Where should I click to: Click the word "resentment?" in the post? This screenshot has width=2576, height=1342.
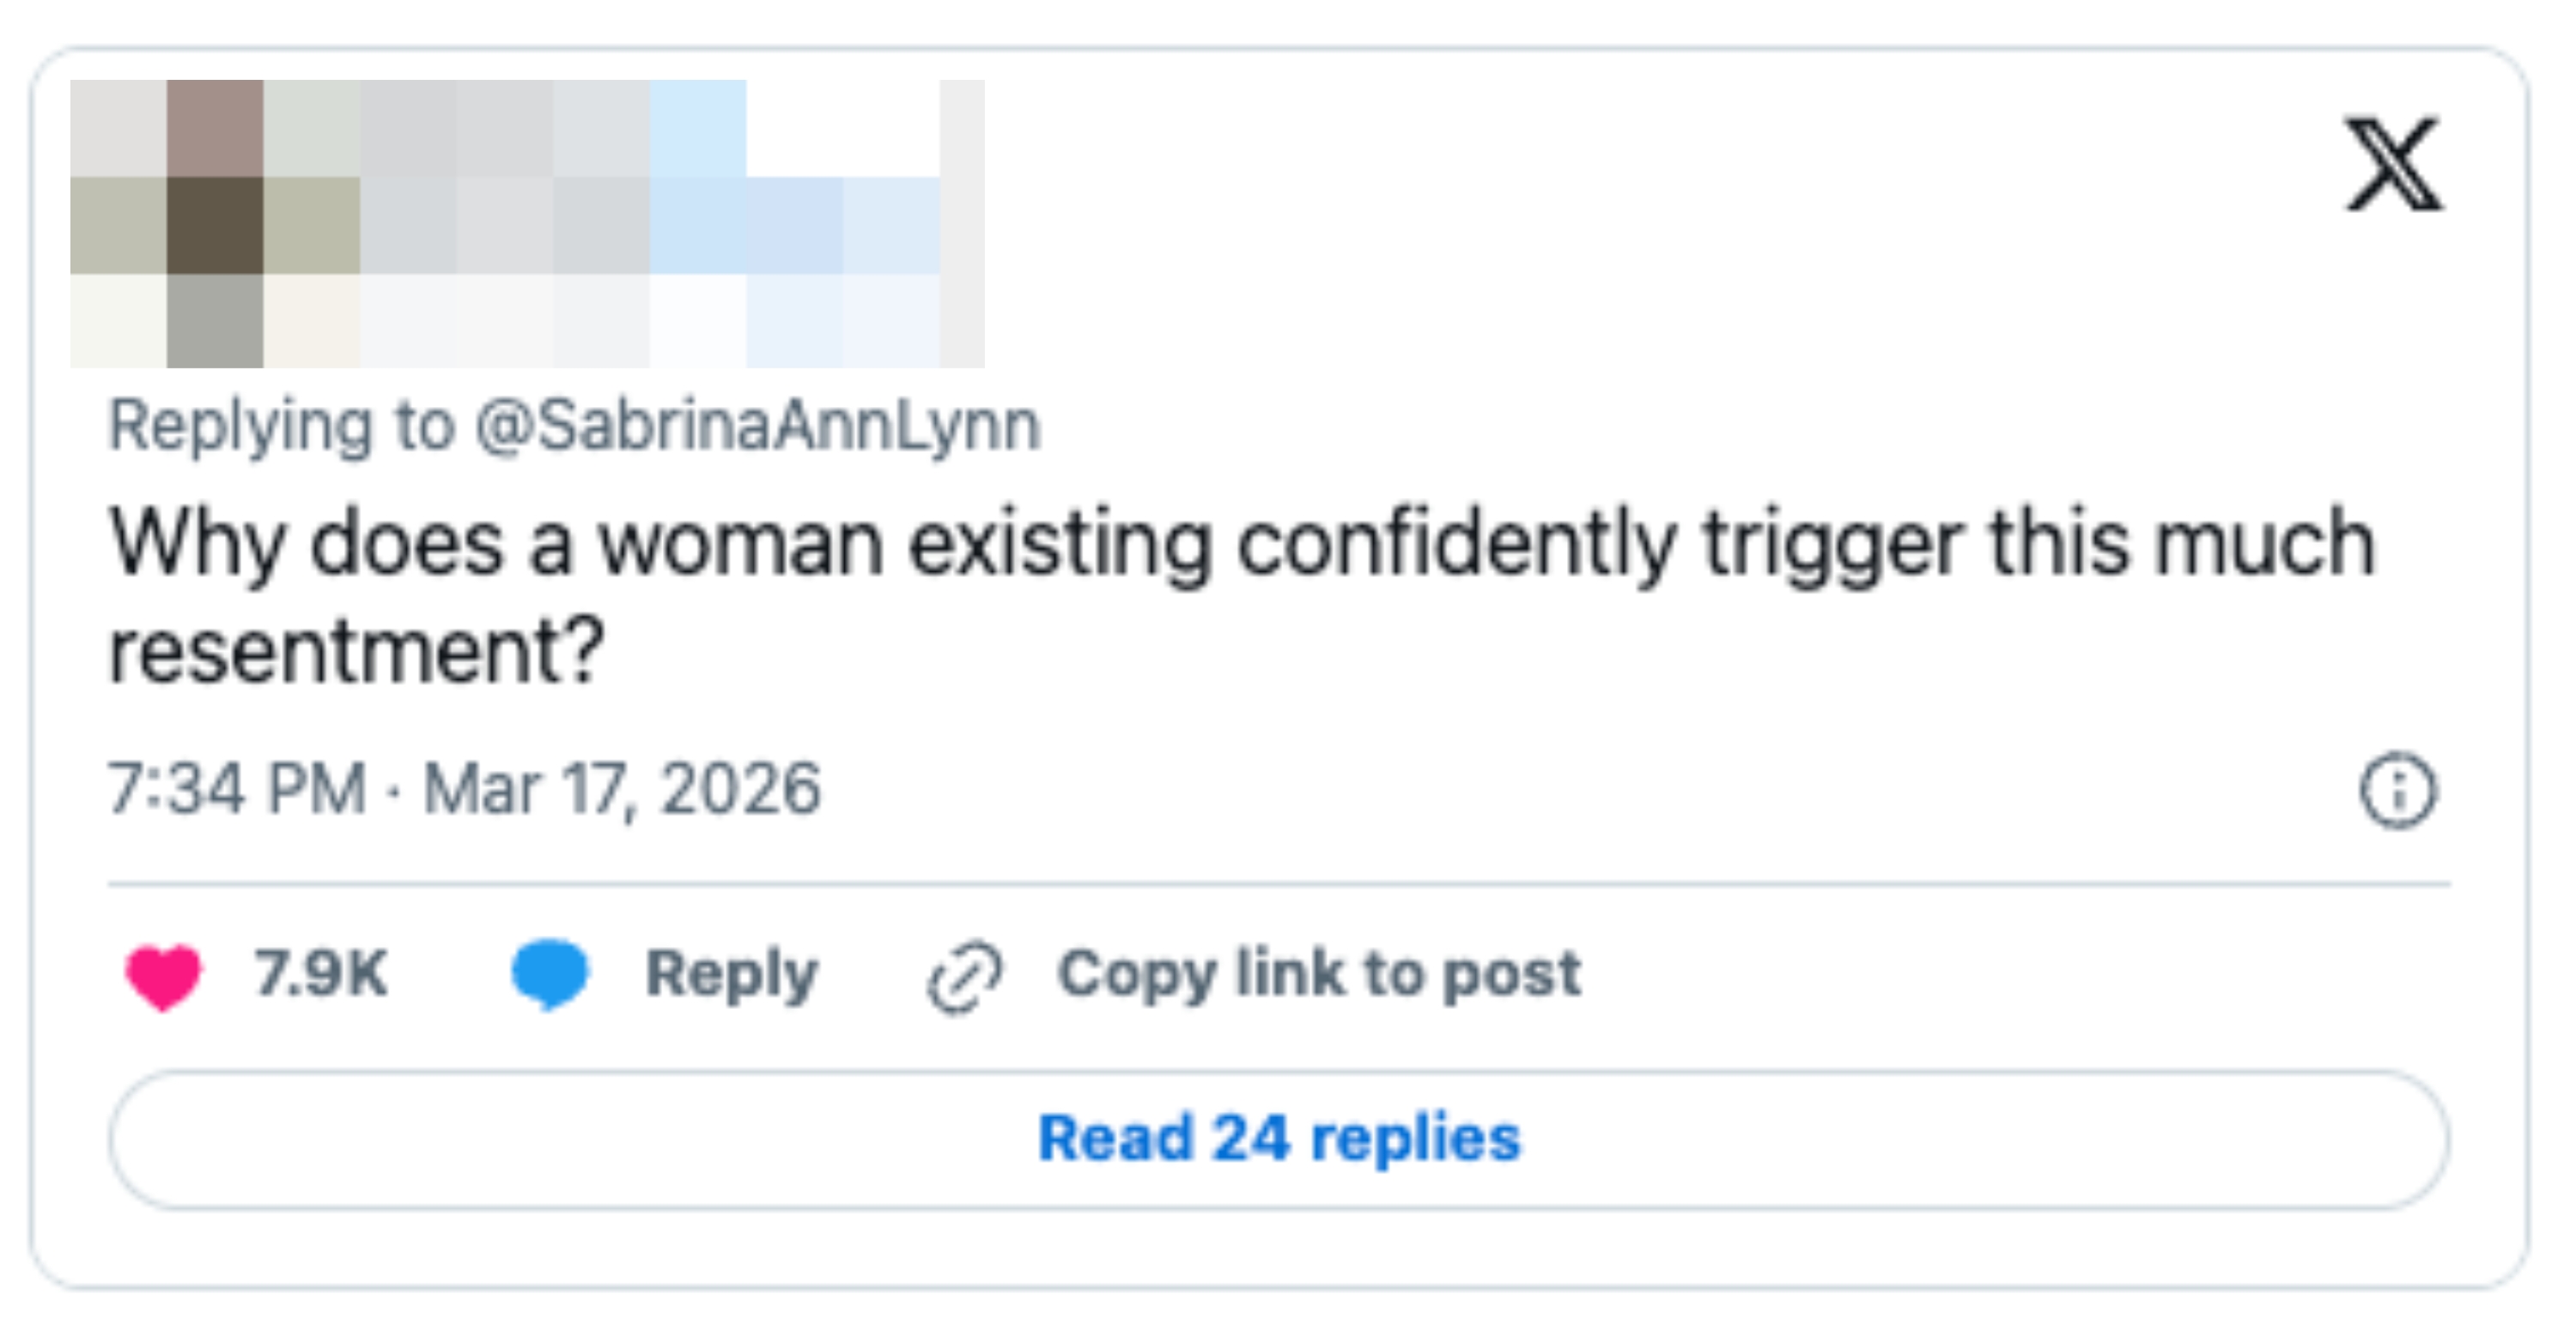[356, 652]
